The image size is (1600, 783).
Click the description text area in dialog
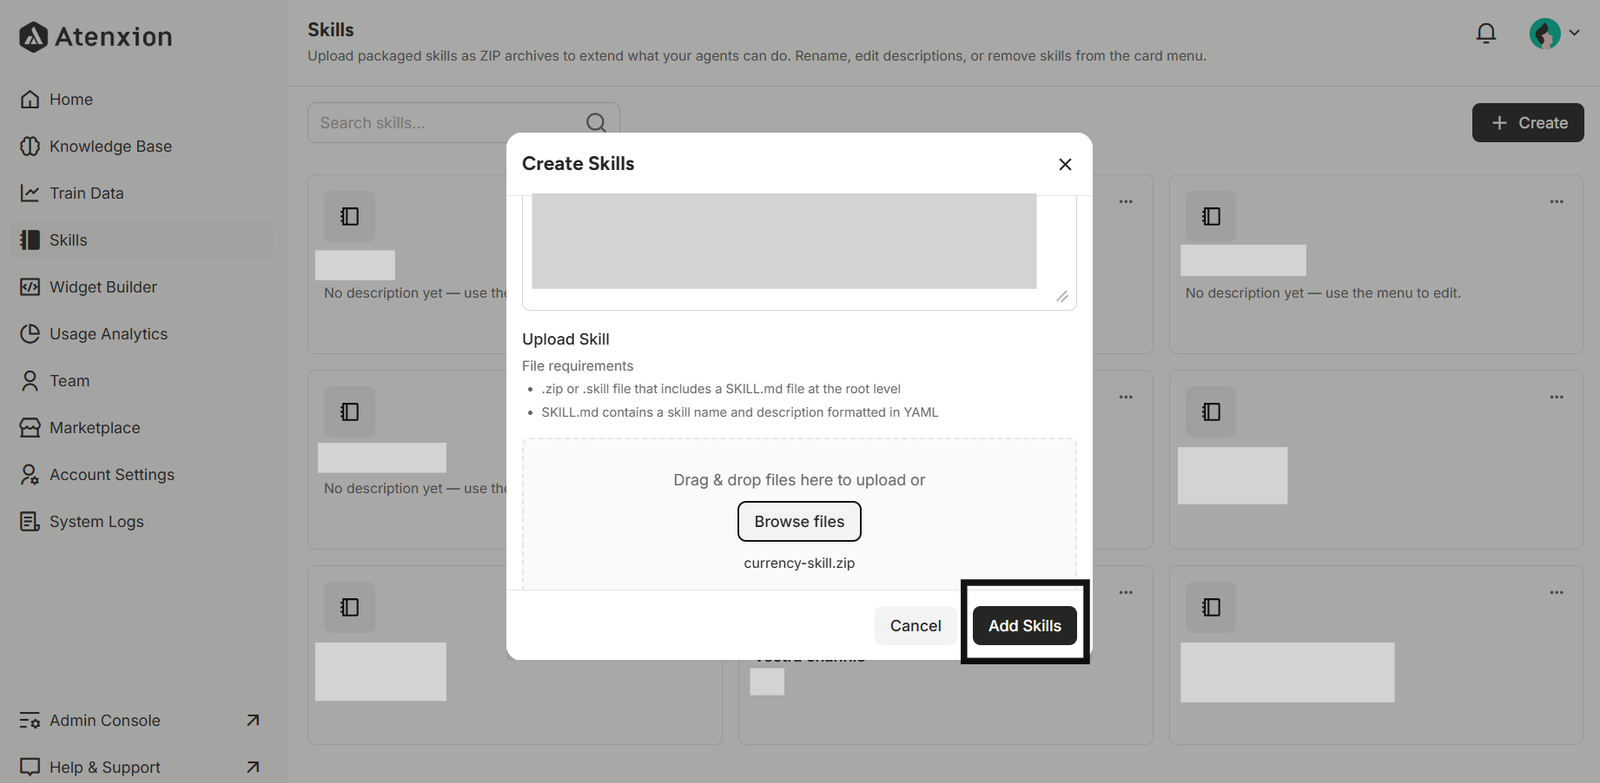pos(799,250)
